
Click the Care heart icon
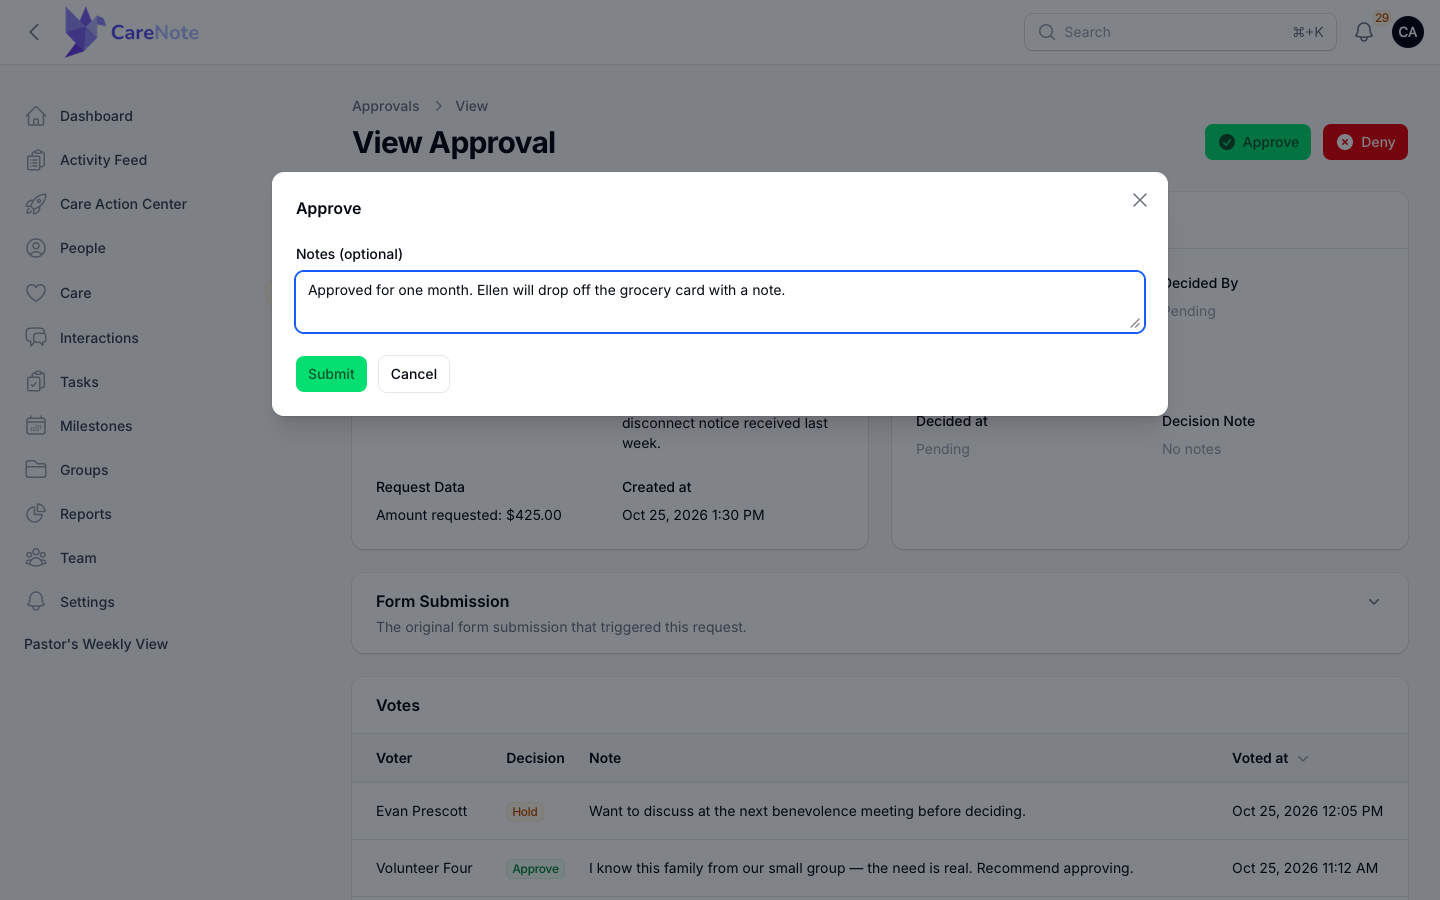[x=36, y=293]
